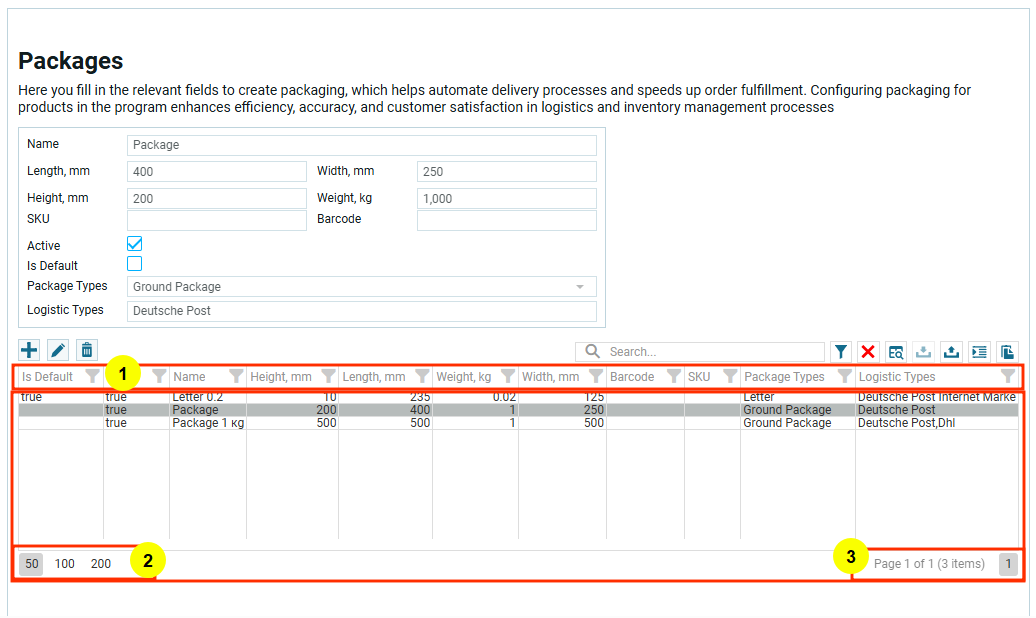Click the copy documents icon in toolbar

pos(1007,352)
